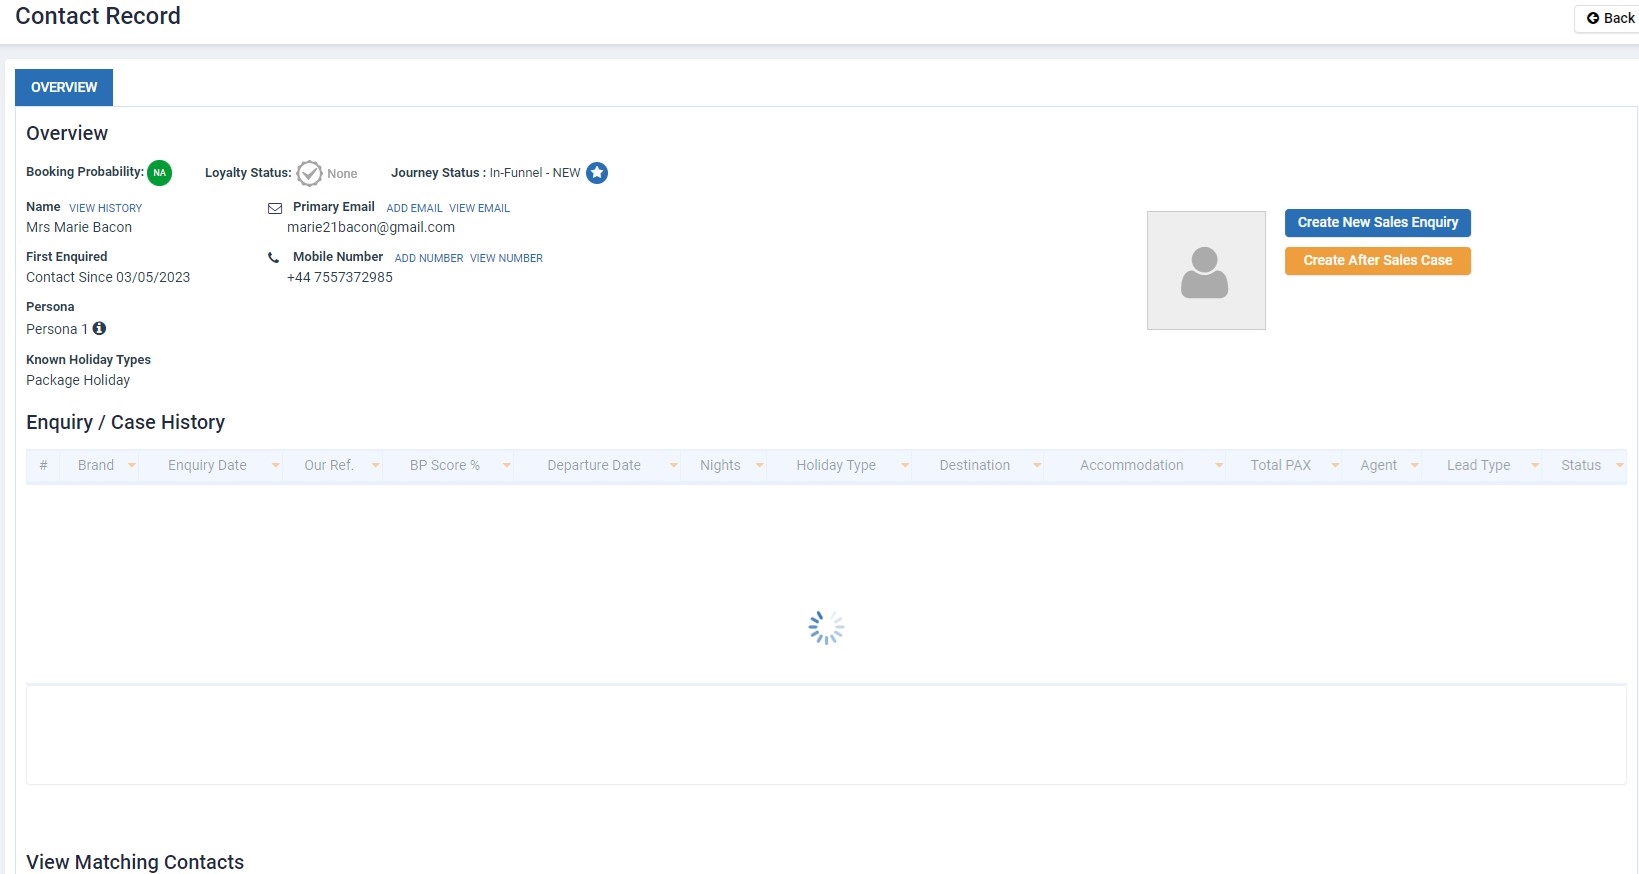Click the envelope icon beside Primary Email
The height and width of the screenshot is (874, 1639).
(275, 208)
